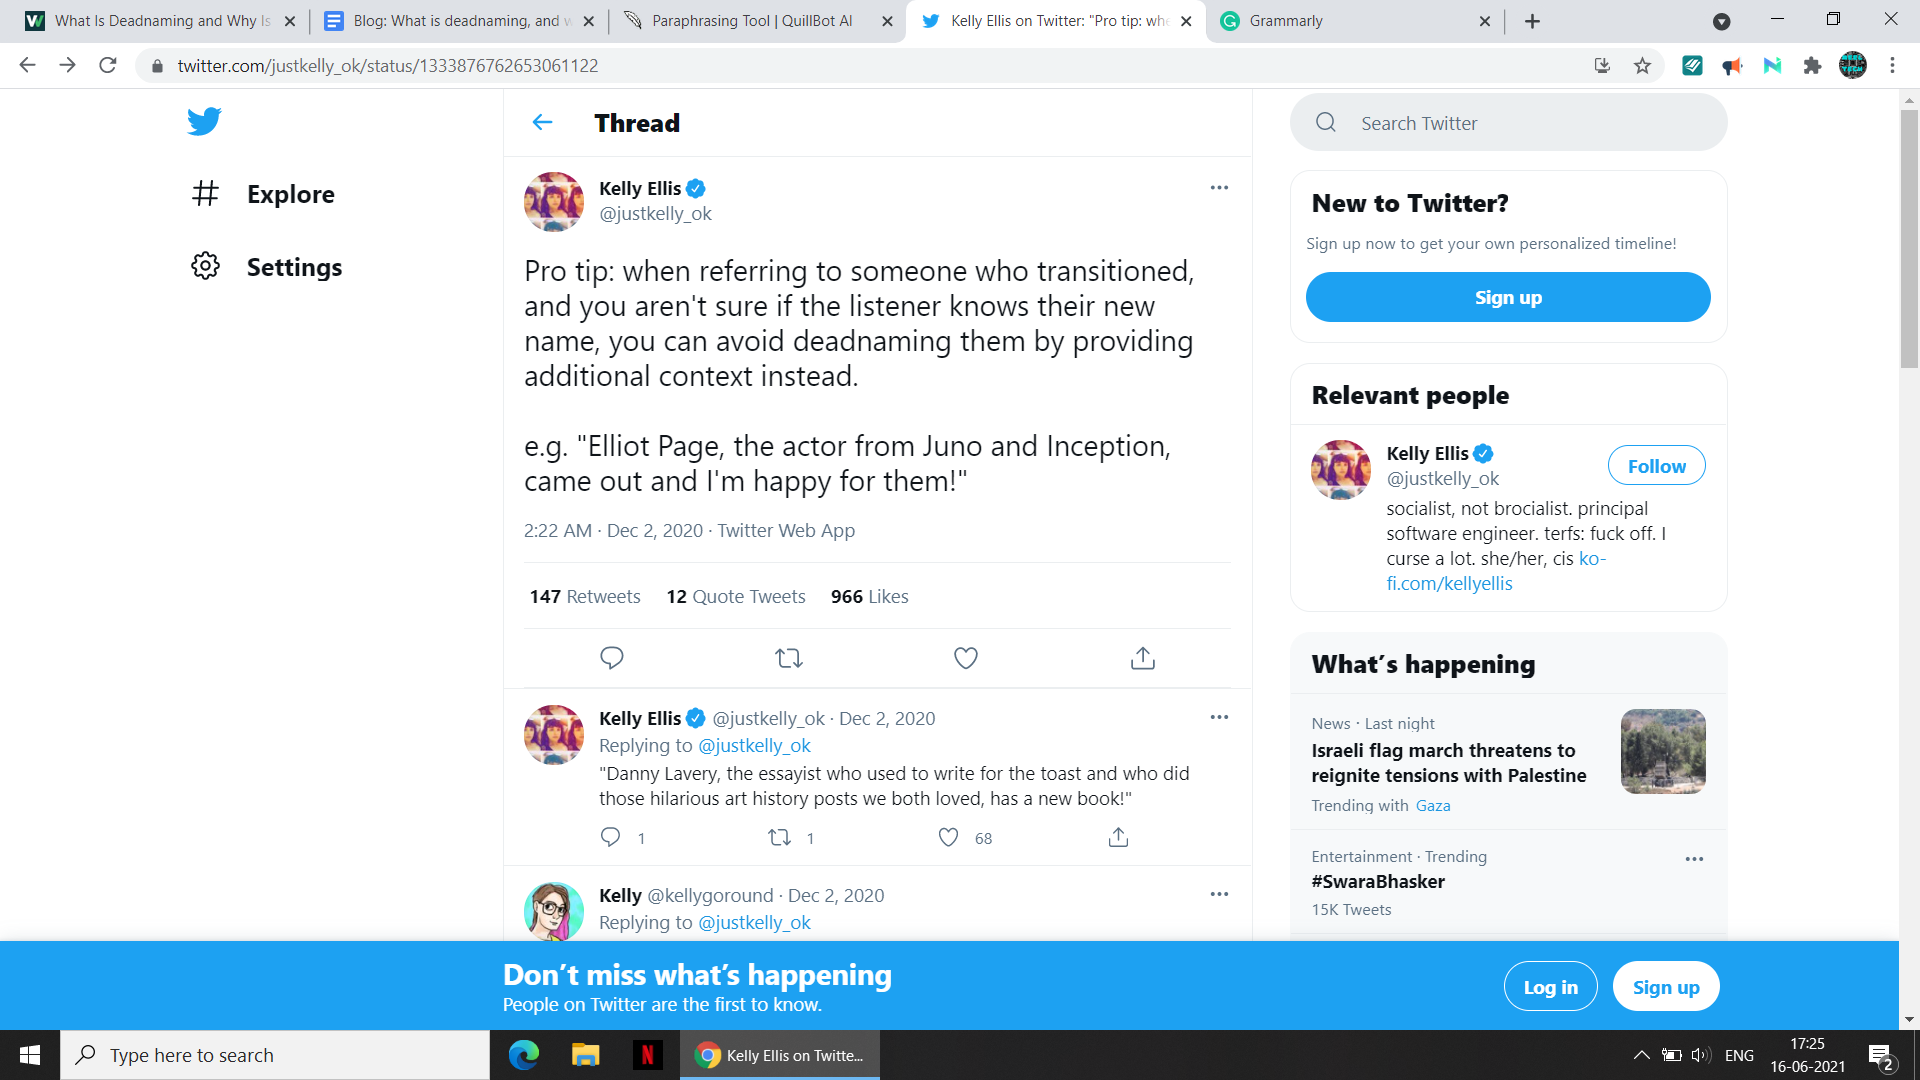This screenshot has width=1920, height=1080.
Task: Open more options on Danny Lavery reply
Action: pyautogui.click(x=1218, y=717)
